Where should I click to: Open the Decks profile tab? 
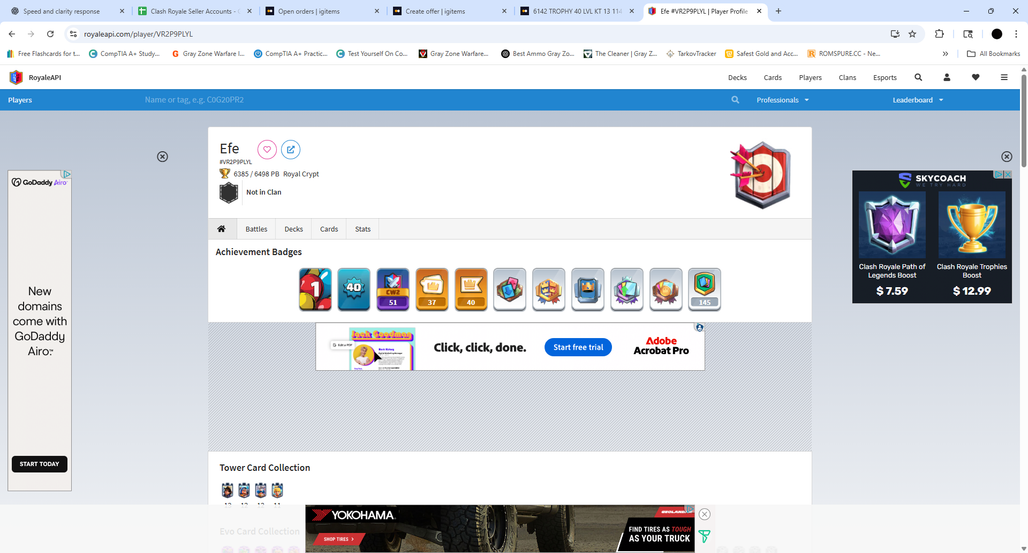click(x=294, y=229)
